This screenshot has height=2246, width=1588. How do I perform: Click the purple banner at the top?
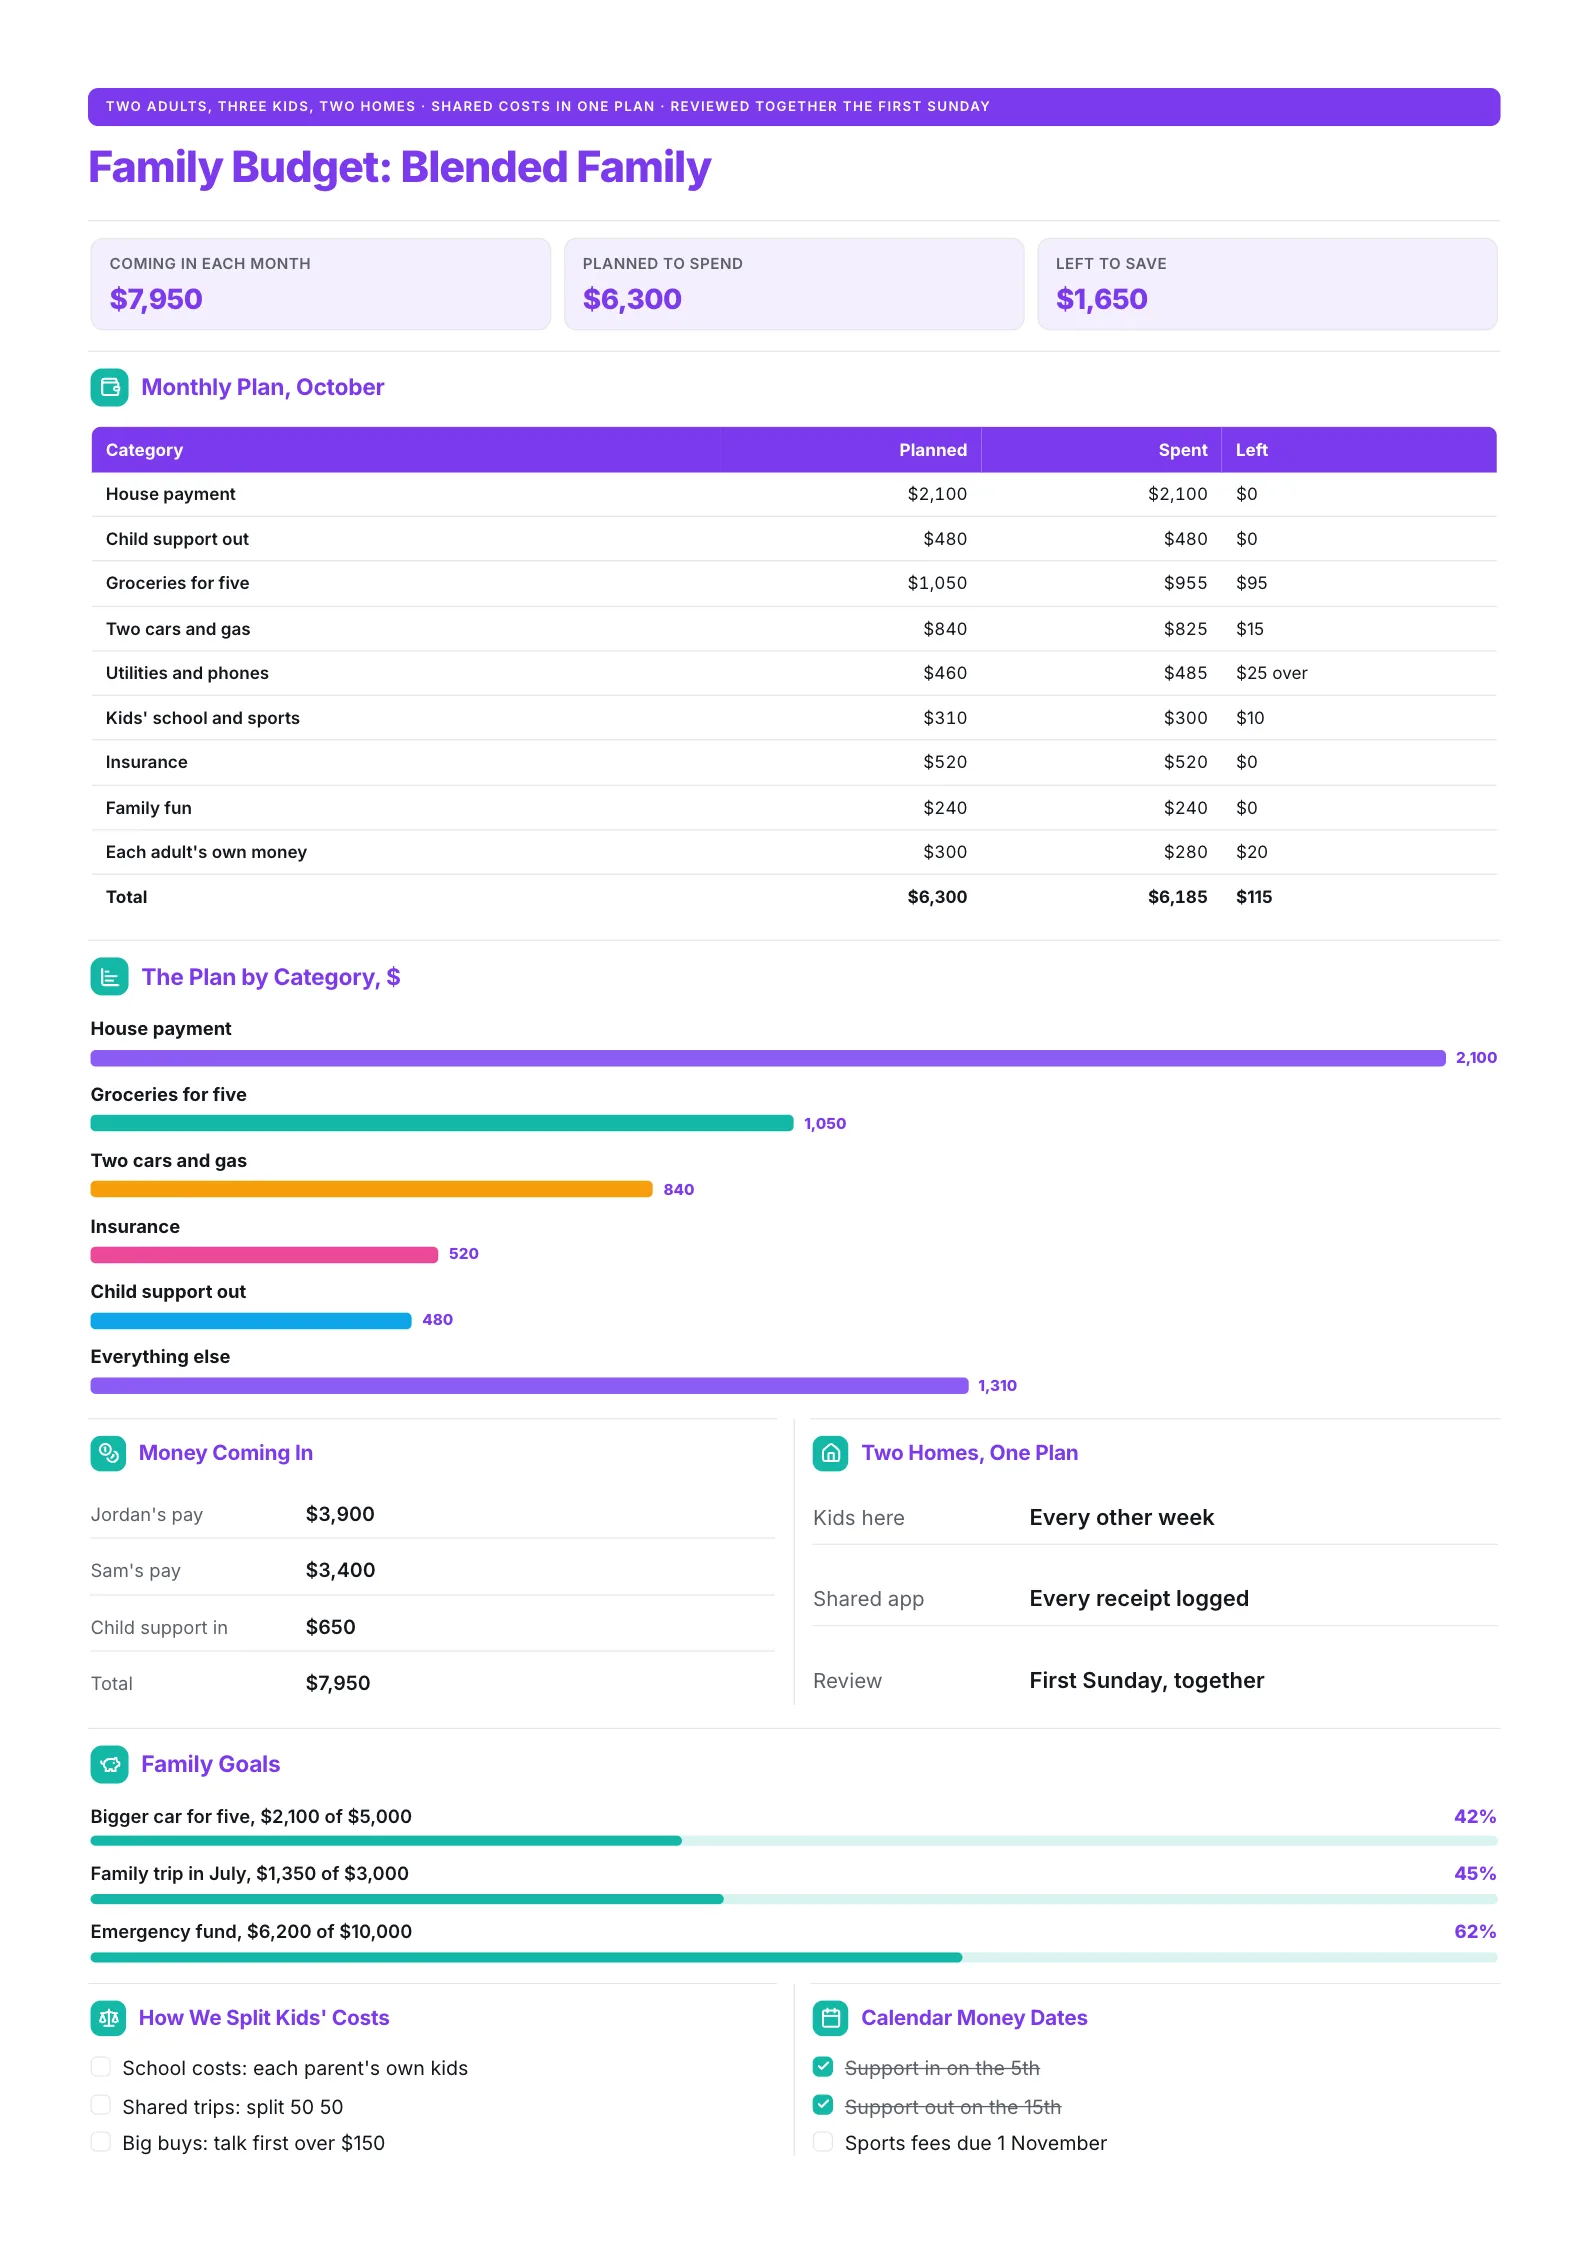click(794, 107)
